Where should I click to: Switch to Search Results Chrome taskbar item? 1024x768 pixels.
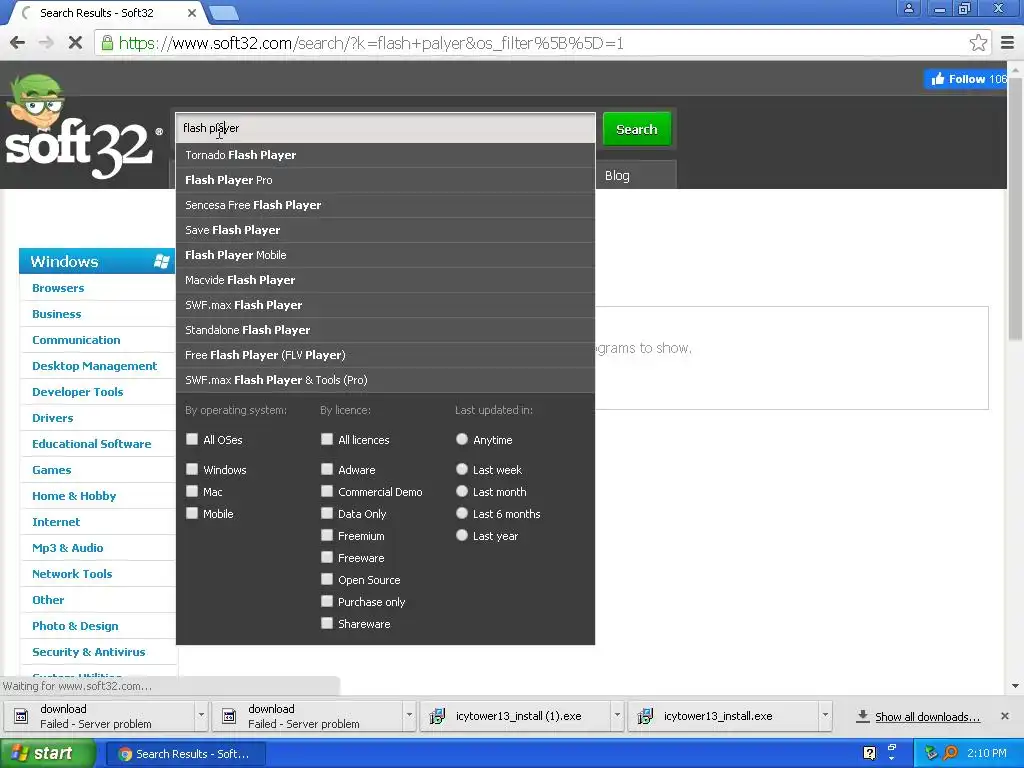coord(185,754)
